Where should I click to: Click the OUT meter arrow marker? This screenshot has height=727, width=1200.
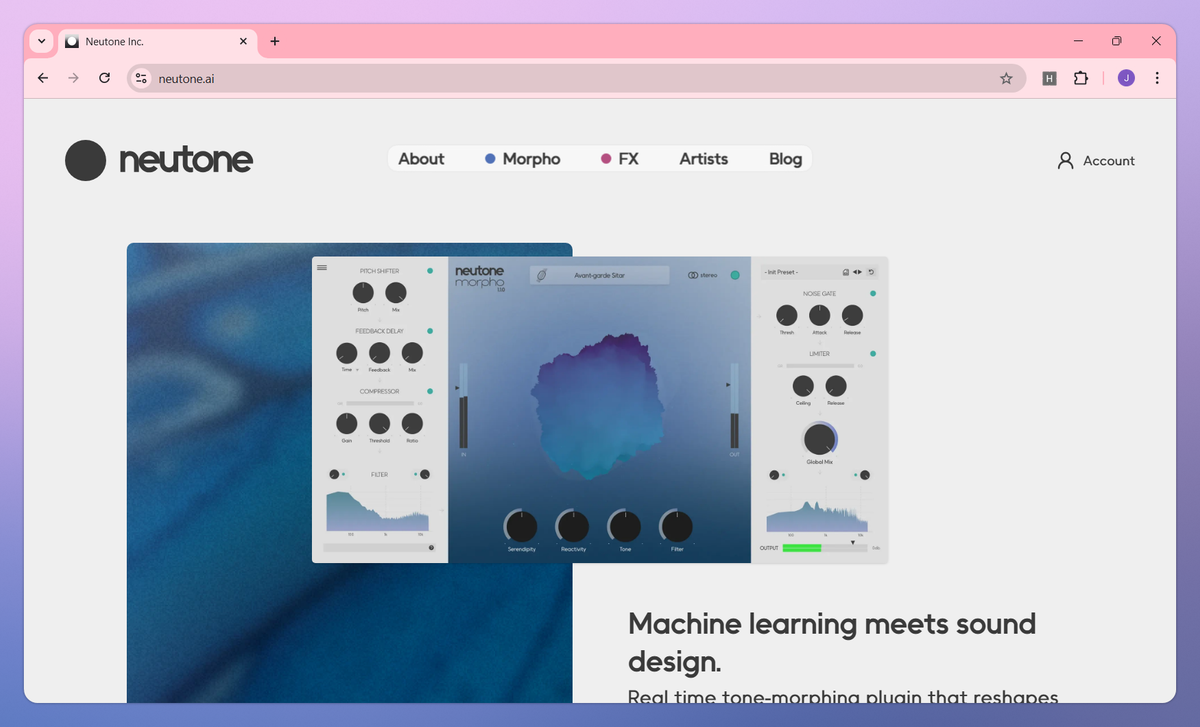[729, 383]
